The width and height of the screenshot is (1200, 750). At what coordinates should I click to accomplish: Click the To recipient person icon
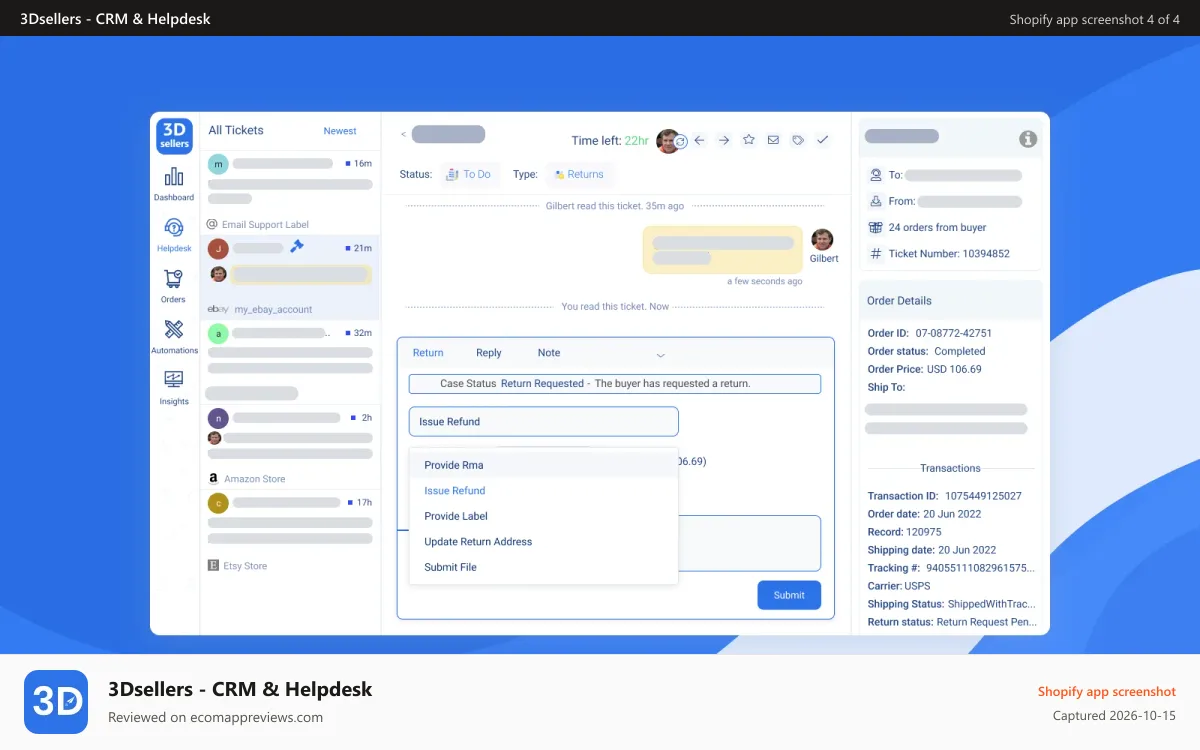click(876, 175)
